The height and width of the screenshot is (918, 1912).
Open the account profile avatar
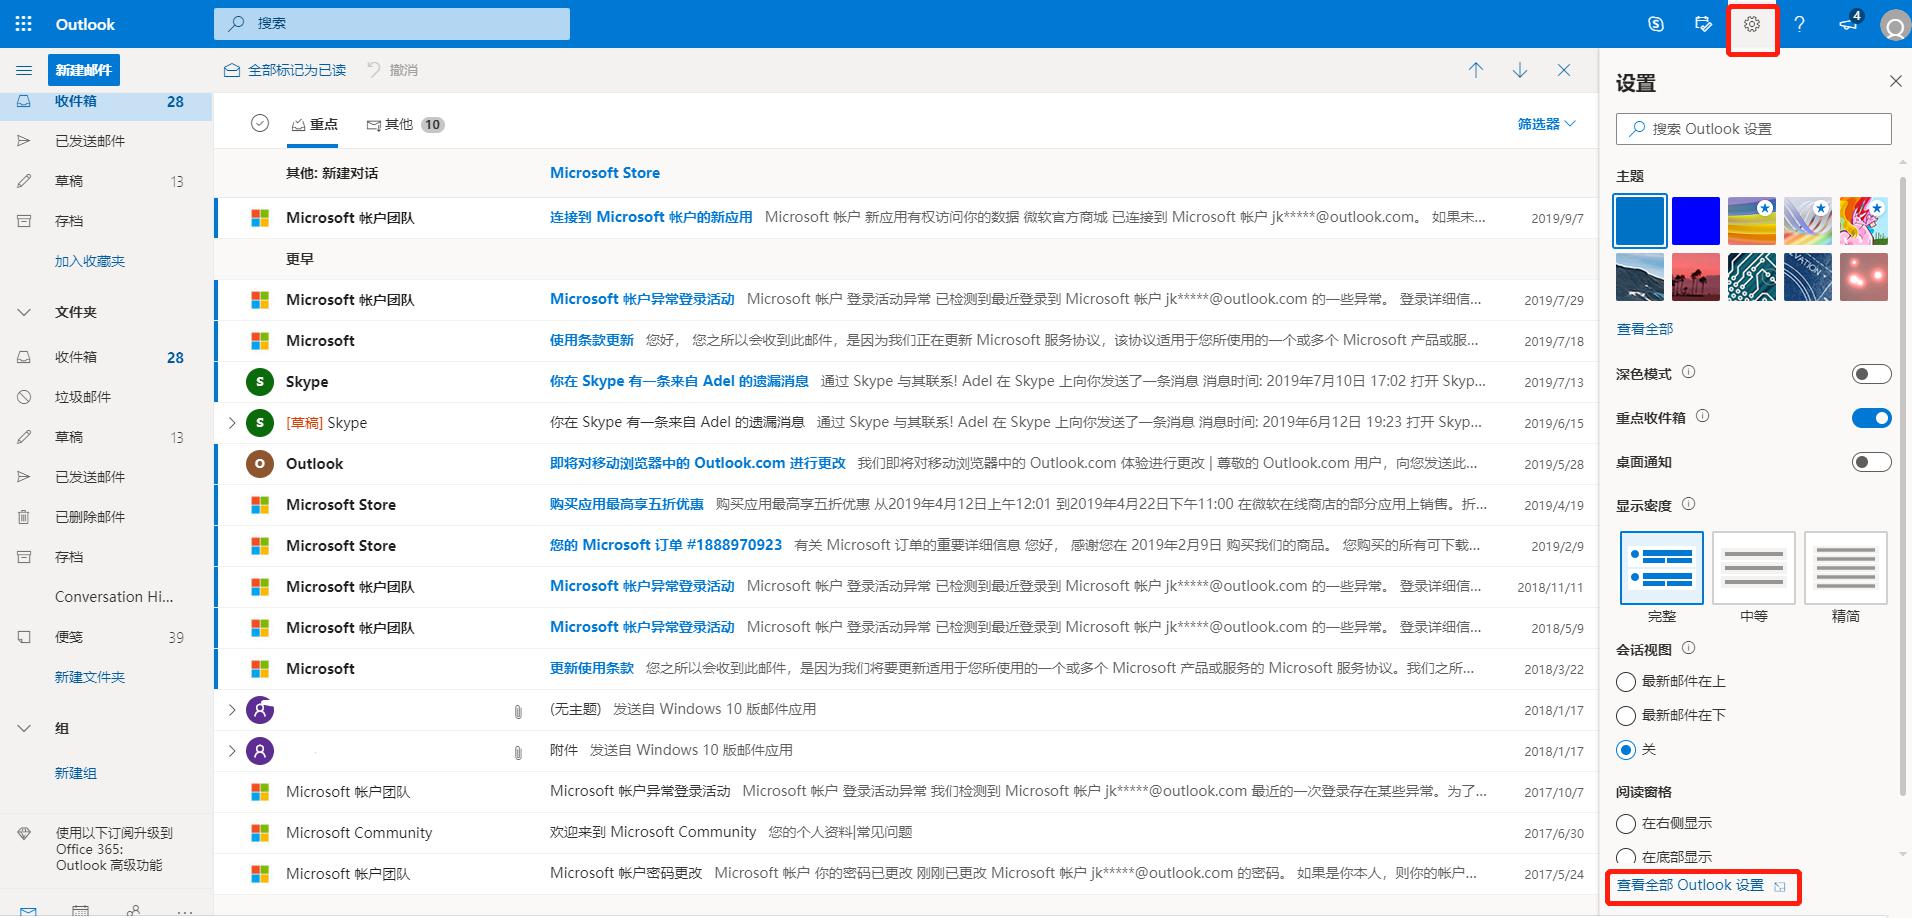click(1895, 25)
